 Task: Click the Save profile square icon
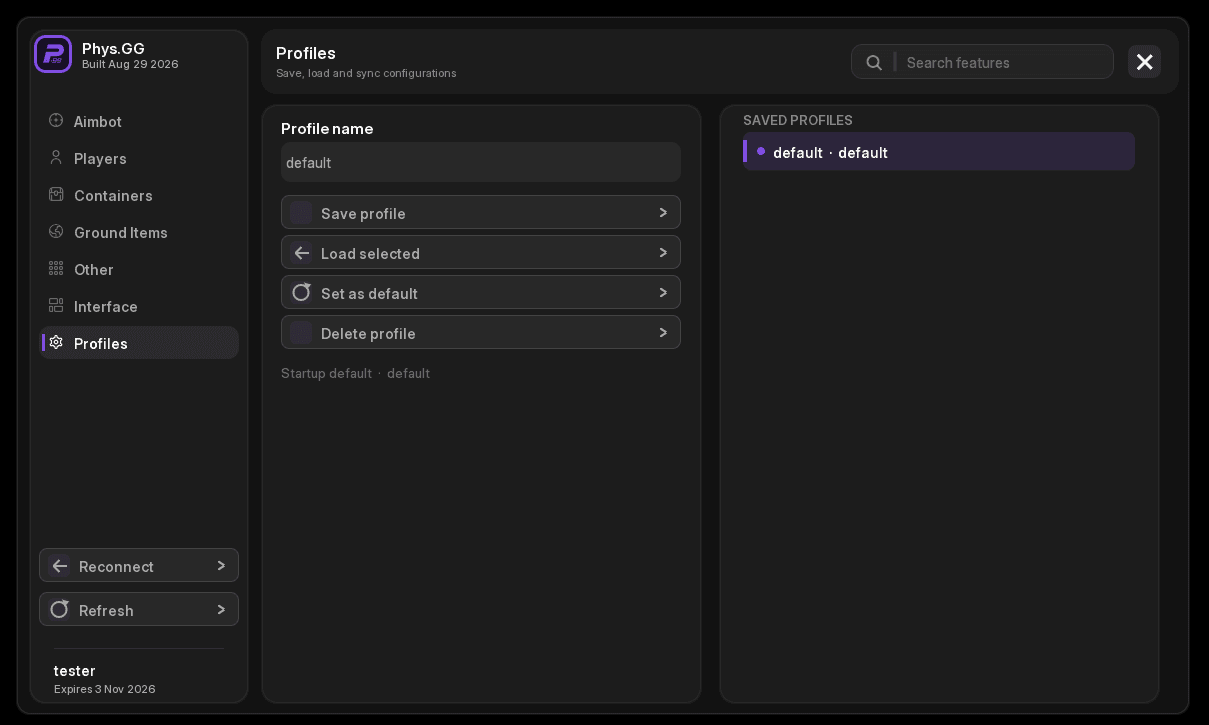[301, 213]
